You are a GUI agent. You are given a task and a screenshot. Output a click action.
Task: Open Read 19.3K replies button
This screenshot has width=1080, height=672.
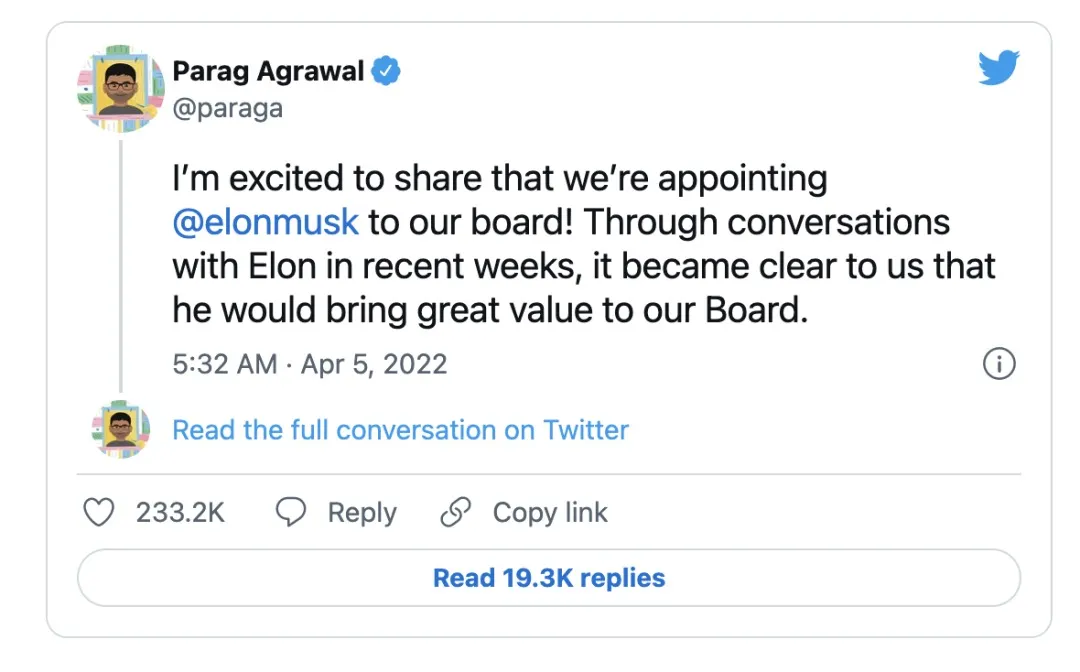pyautogui.click(x=548, y=578)
